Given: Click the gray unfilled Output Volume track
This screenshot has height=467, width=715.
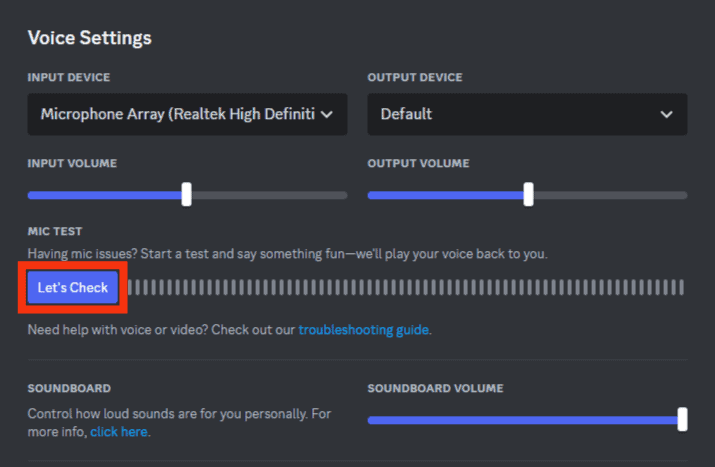Looking at the screenshot, I should (x=611, y=195).
